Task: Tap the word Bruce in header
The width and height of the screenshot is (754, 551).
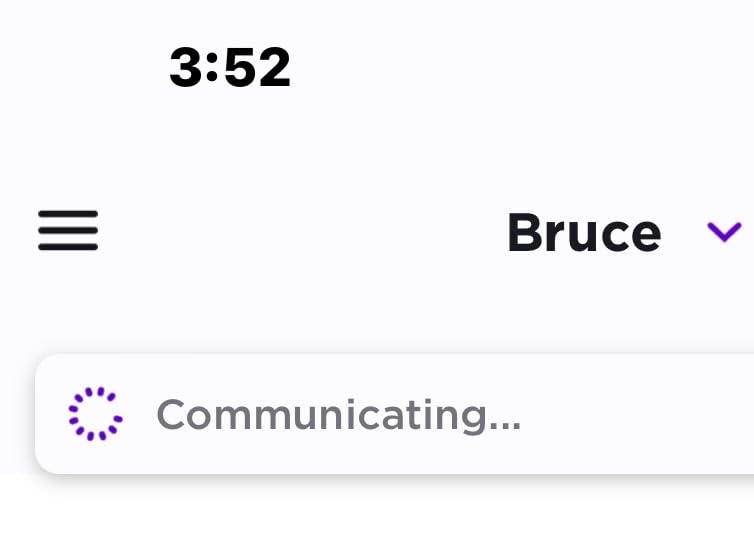Action: tap(584, 232)
